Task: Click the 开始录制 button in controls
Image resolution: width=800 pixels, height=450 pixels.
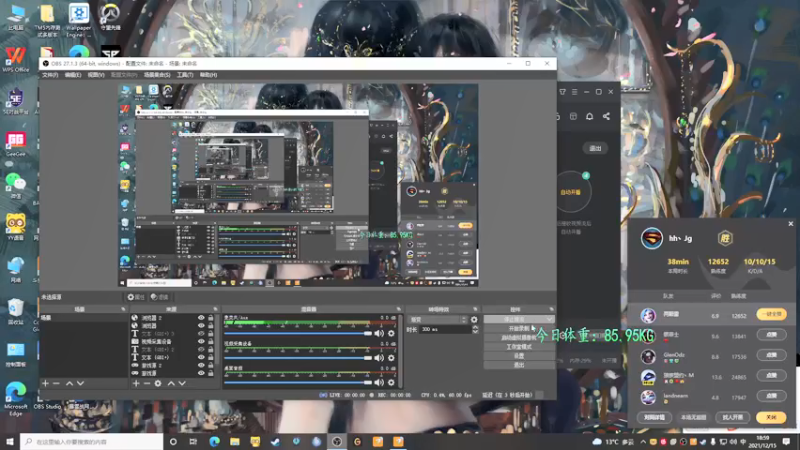Action: [x=518, y=328]
